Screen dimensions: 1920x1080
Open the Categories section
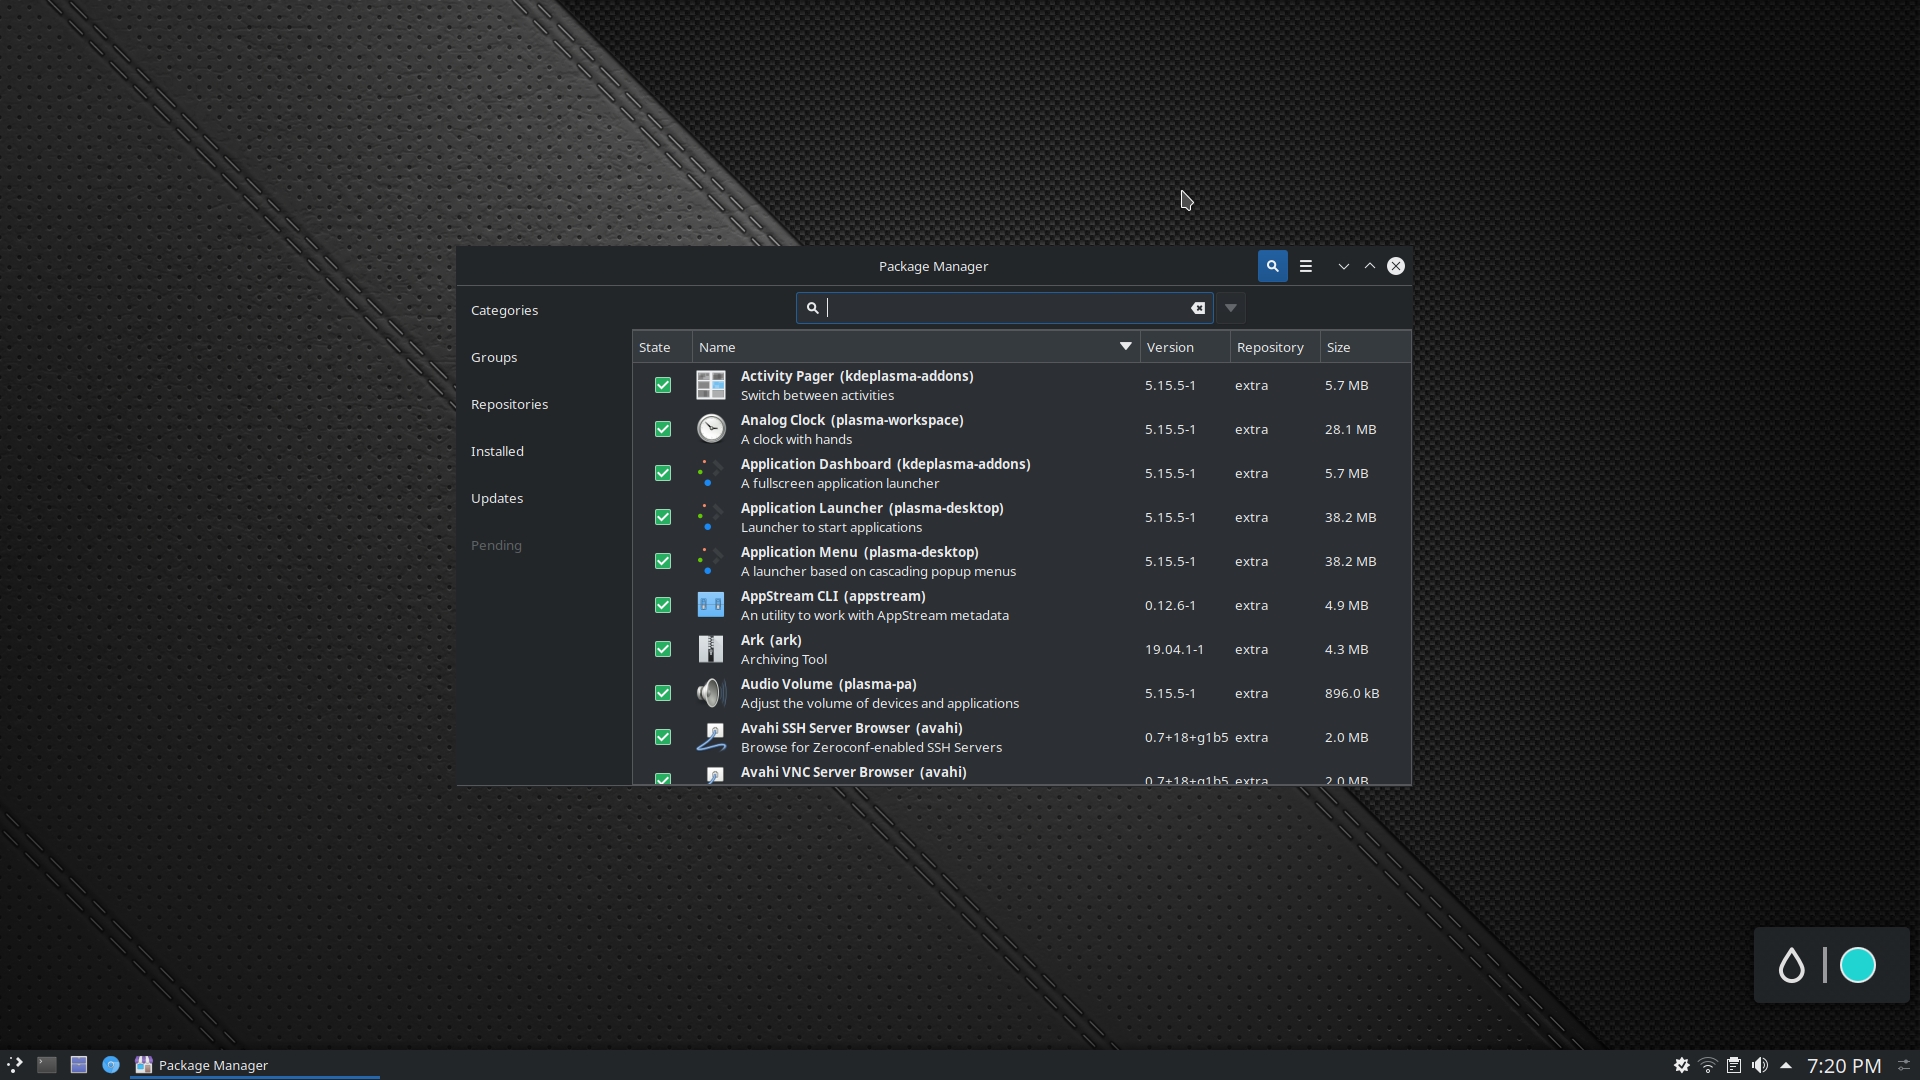point(504,310)
